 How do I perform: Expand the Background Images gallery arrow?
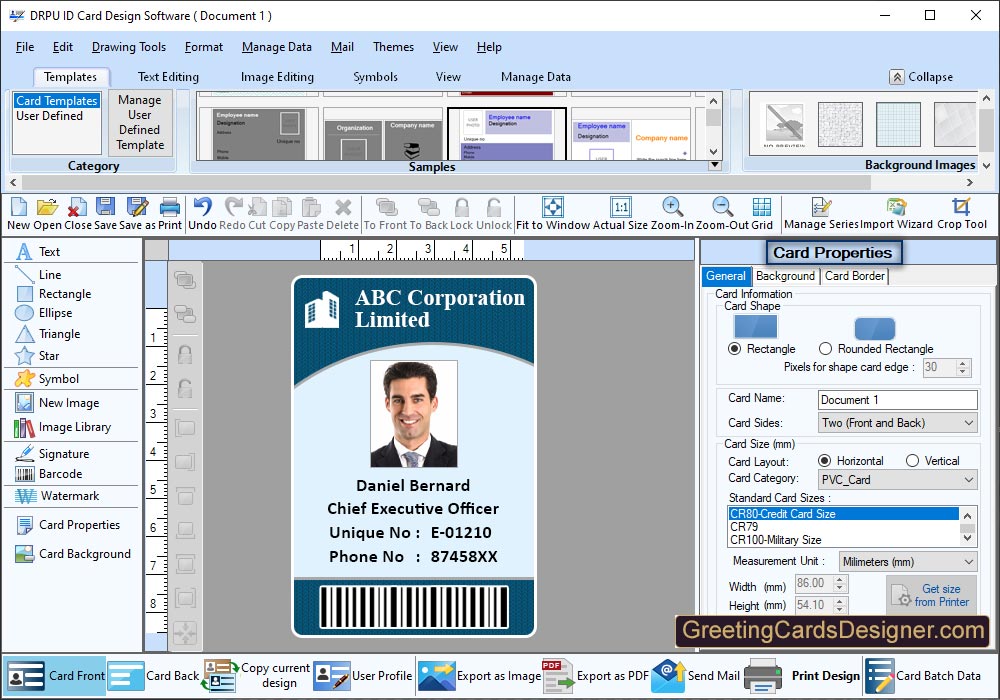(x=987, y=165)
